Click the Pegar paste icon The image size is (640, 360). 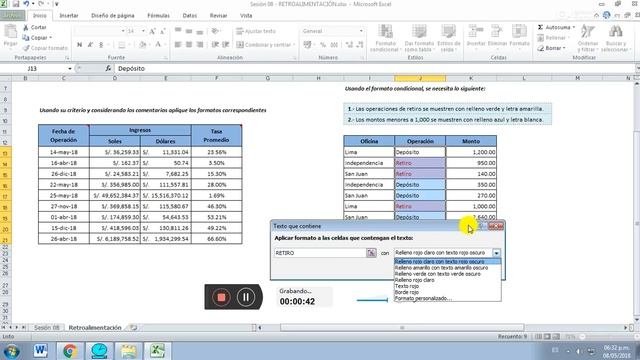[10, 32]
